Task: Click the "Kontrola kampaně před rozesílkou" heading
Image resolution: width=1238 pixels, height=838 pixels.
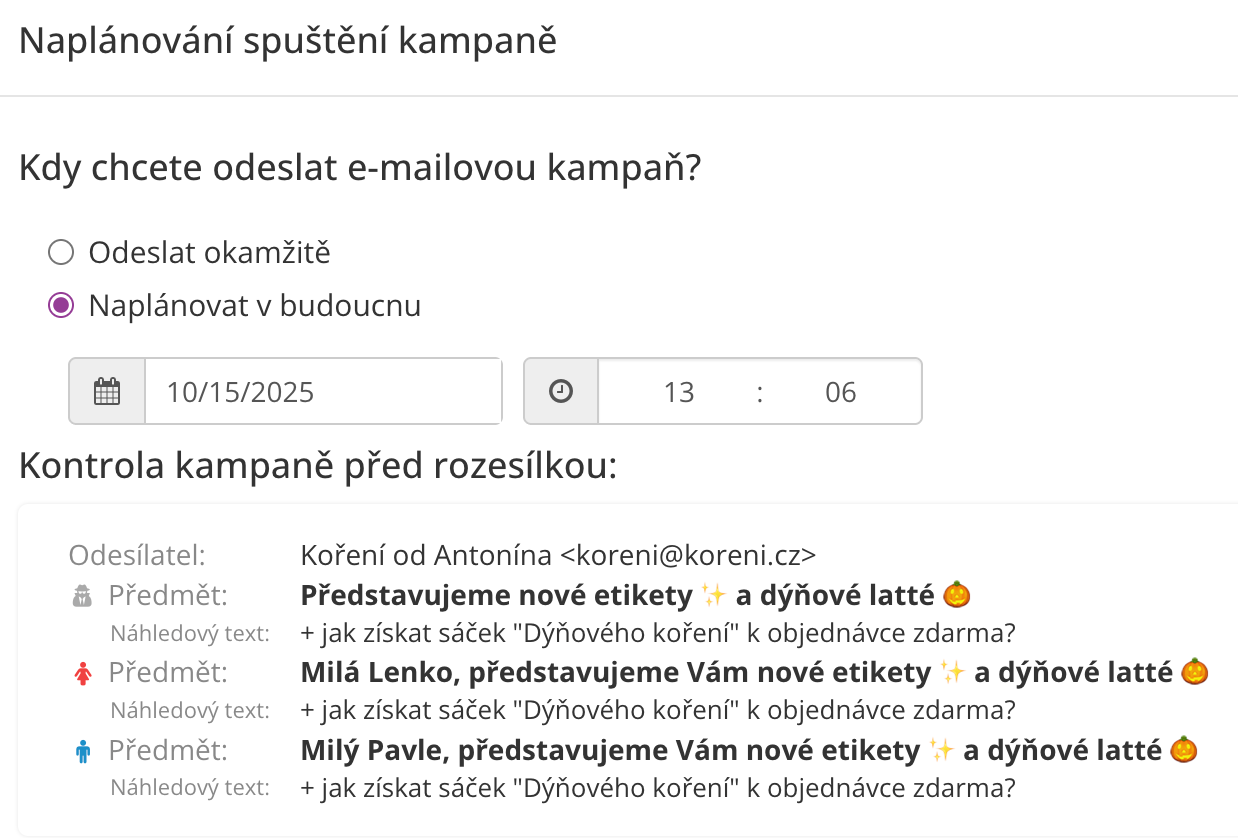Action: [x=318, y=466]
